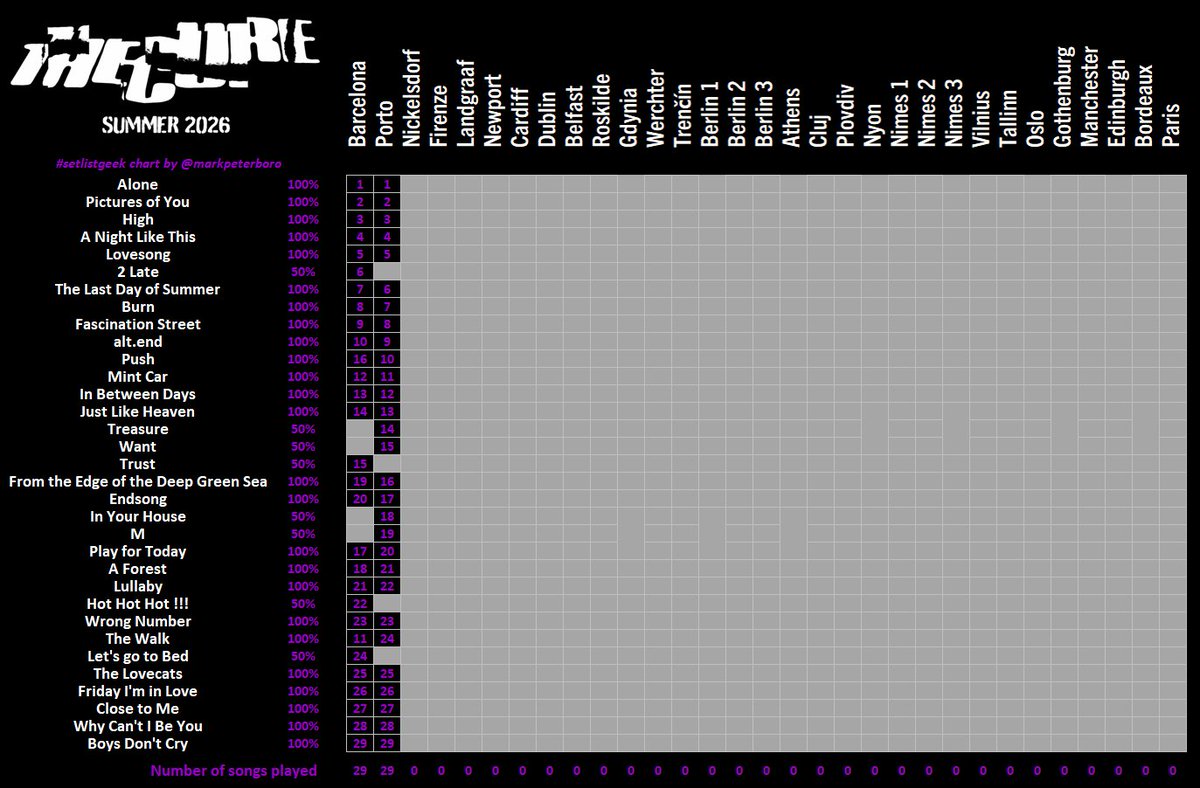Viewport: 1200px width, 788px height.
Task: Click the Gothenburg column header
Action: (1062, 97)
